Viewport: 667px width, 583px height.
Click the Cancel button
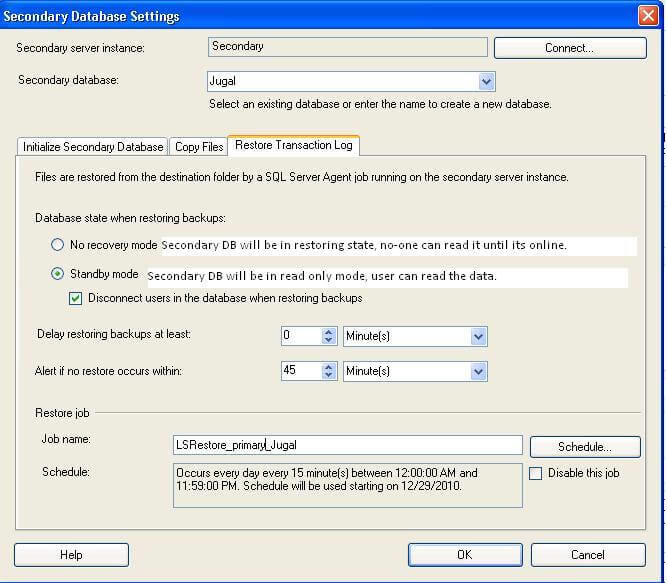pyautogui.click(x=588, y=555)
